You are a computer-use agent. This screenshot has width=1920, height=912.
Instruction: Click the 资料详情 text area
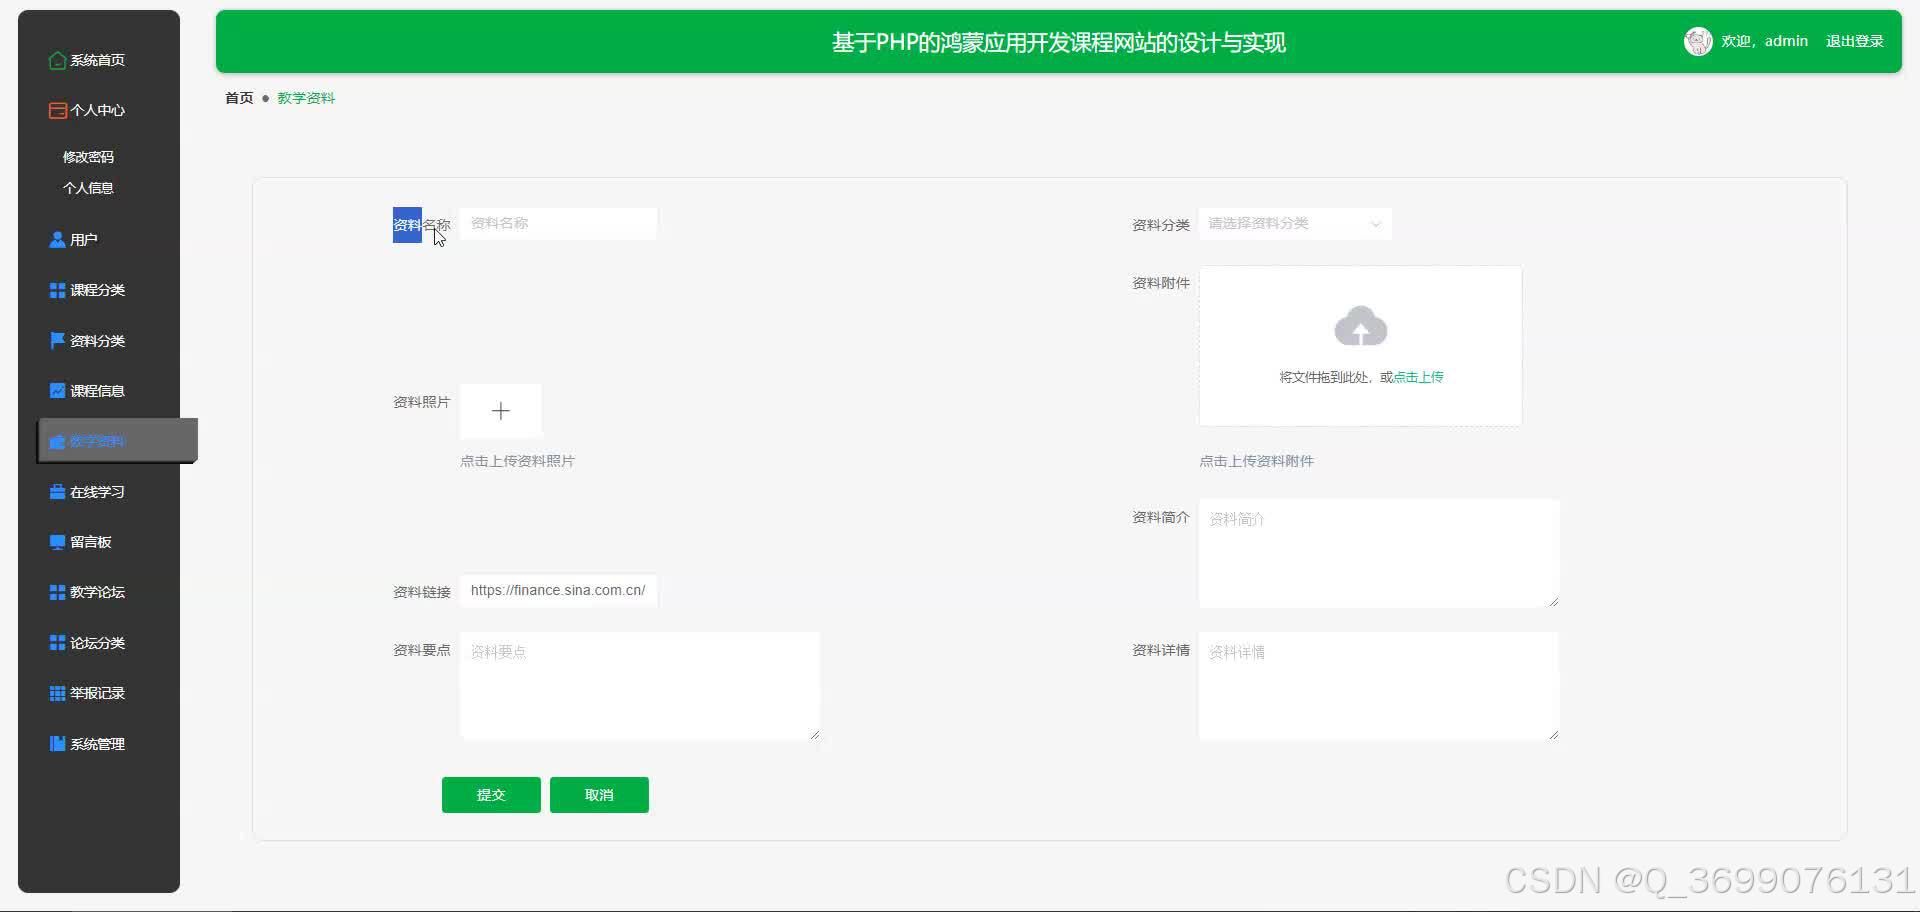coord(1379,686)
